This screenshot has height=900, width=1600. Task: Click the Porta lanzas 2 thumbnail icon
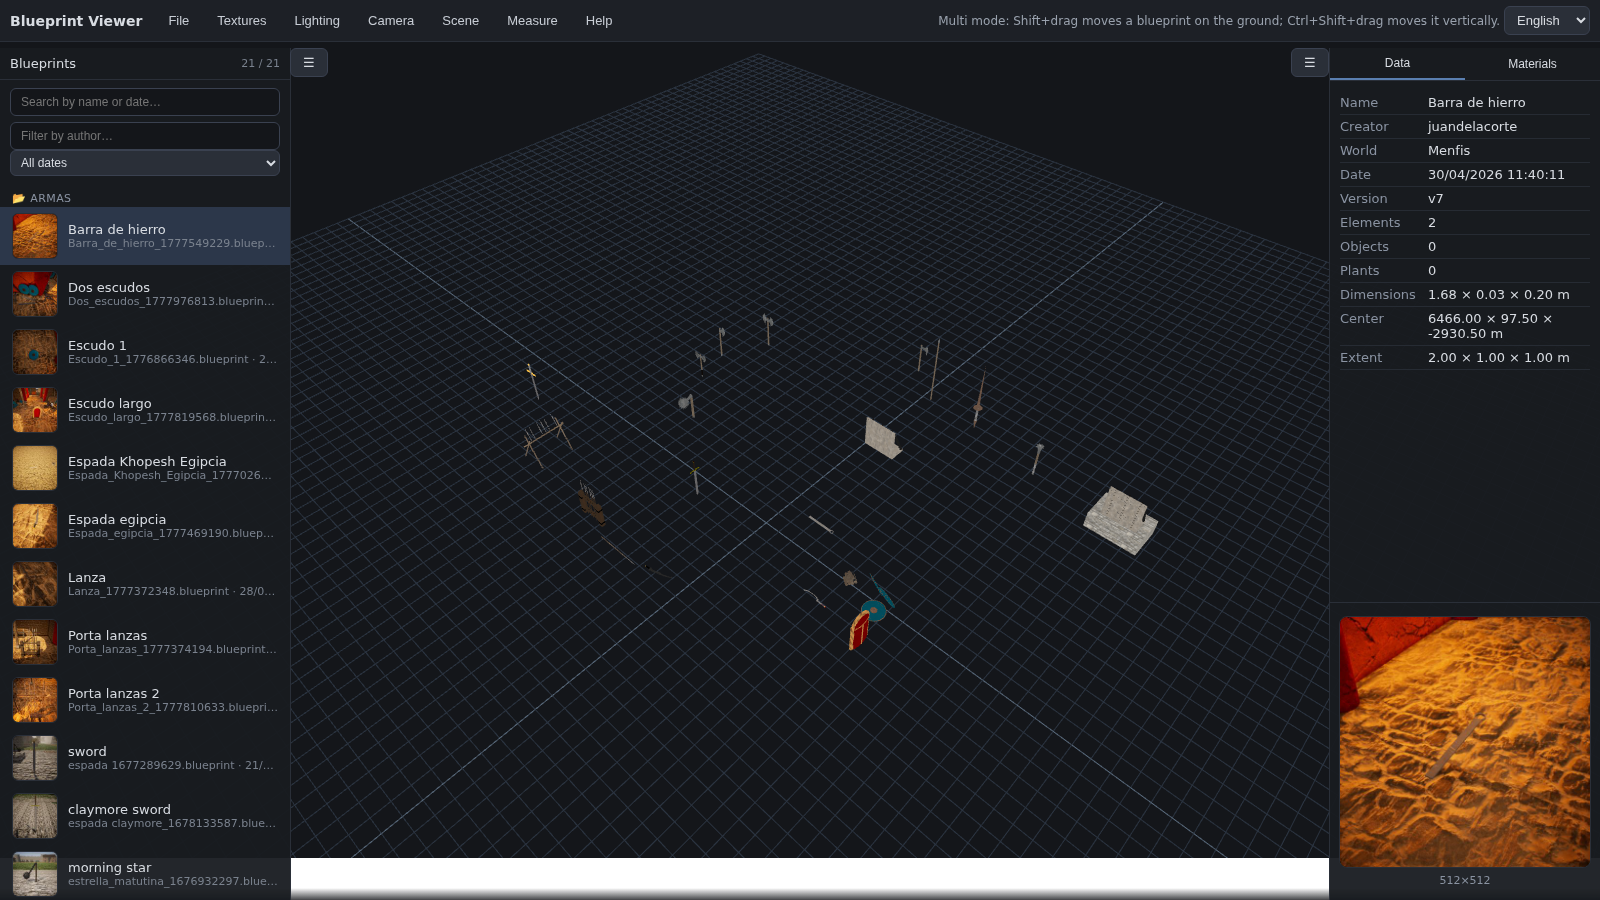pyautogui.click(x=35, y=700)
